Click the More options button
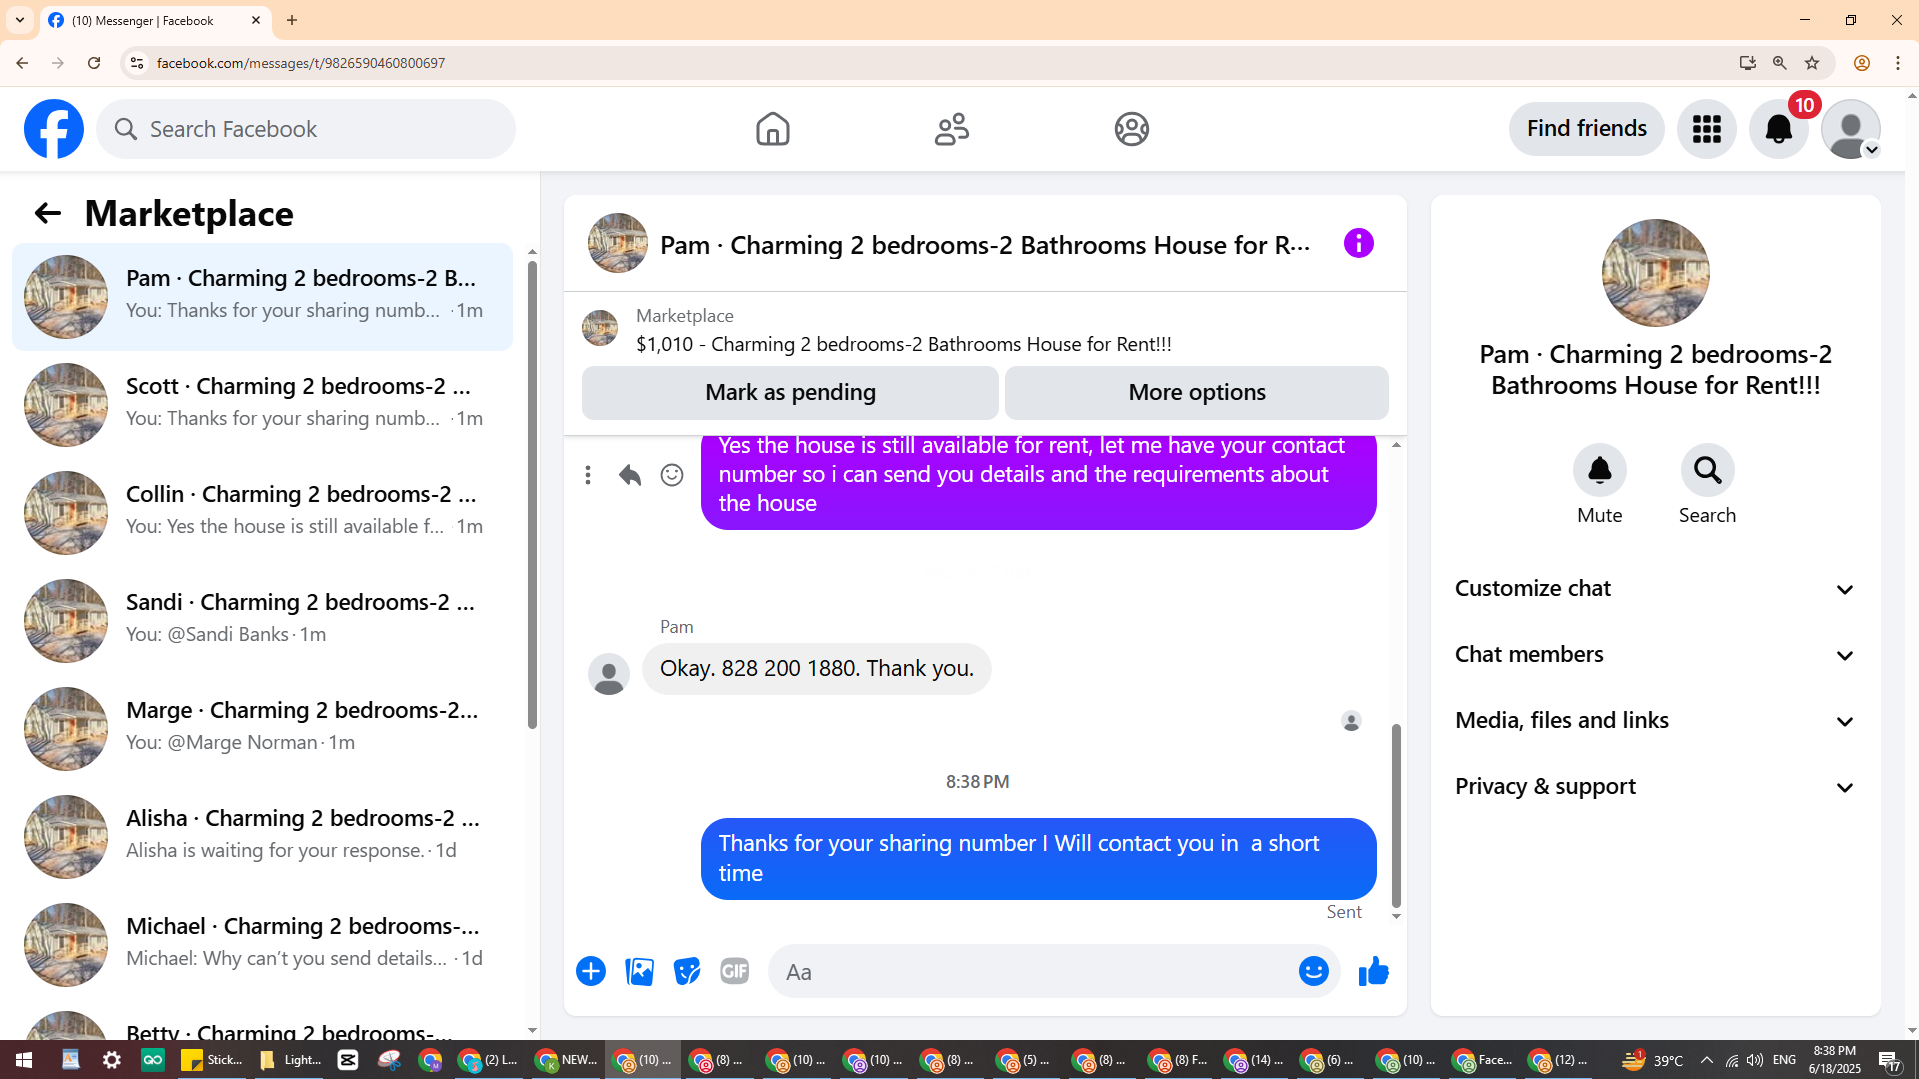 [x=1197, y=393]
